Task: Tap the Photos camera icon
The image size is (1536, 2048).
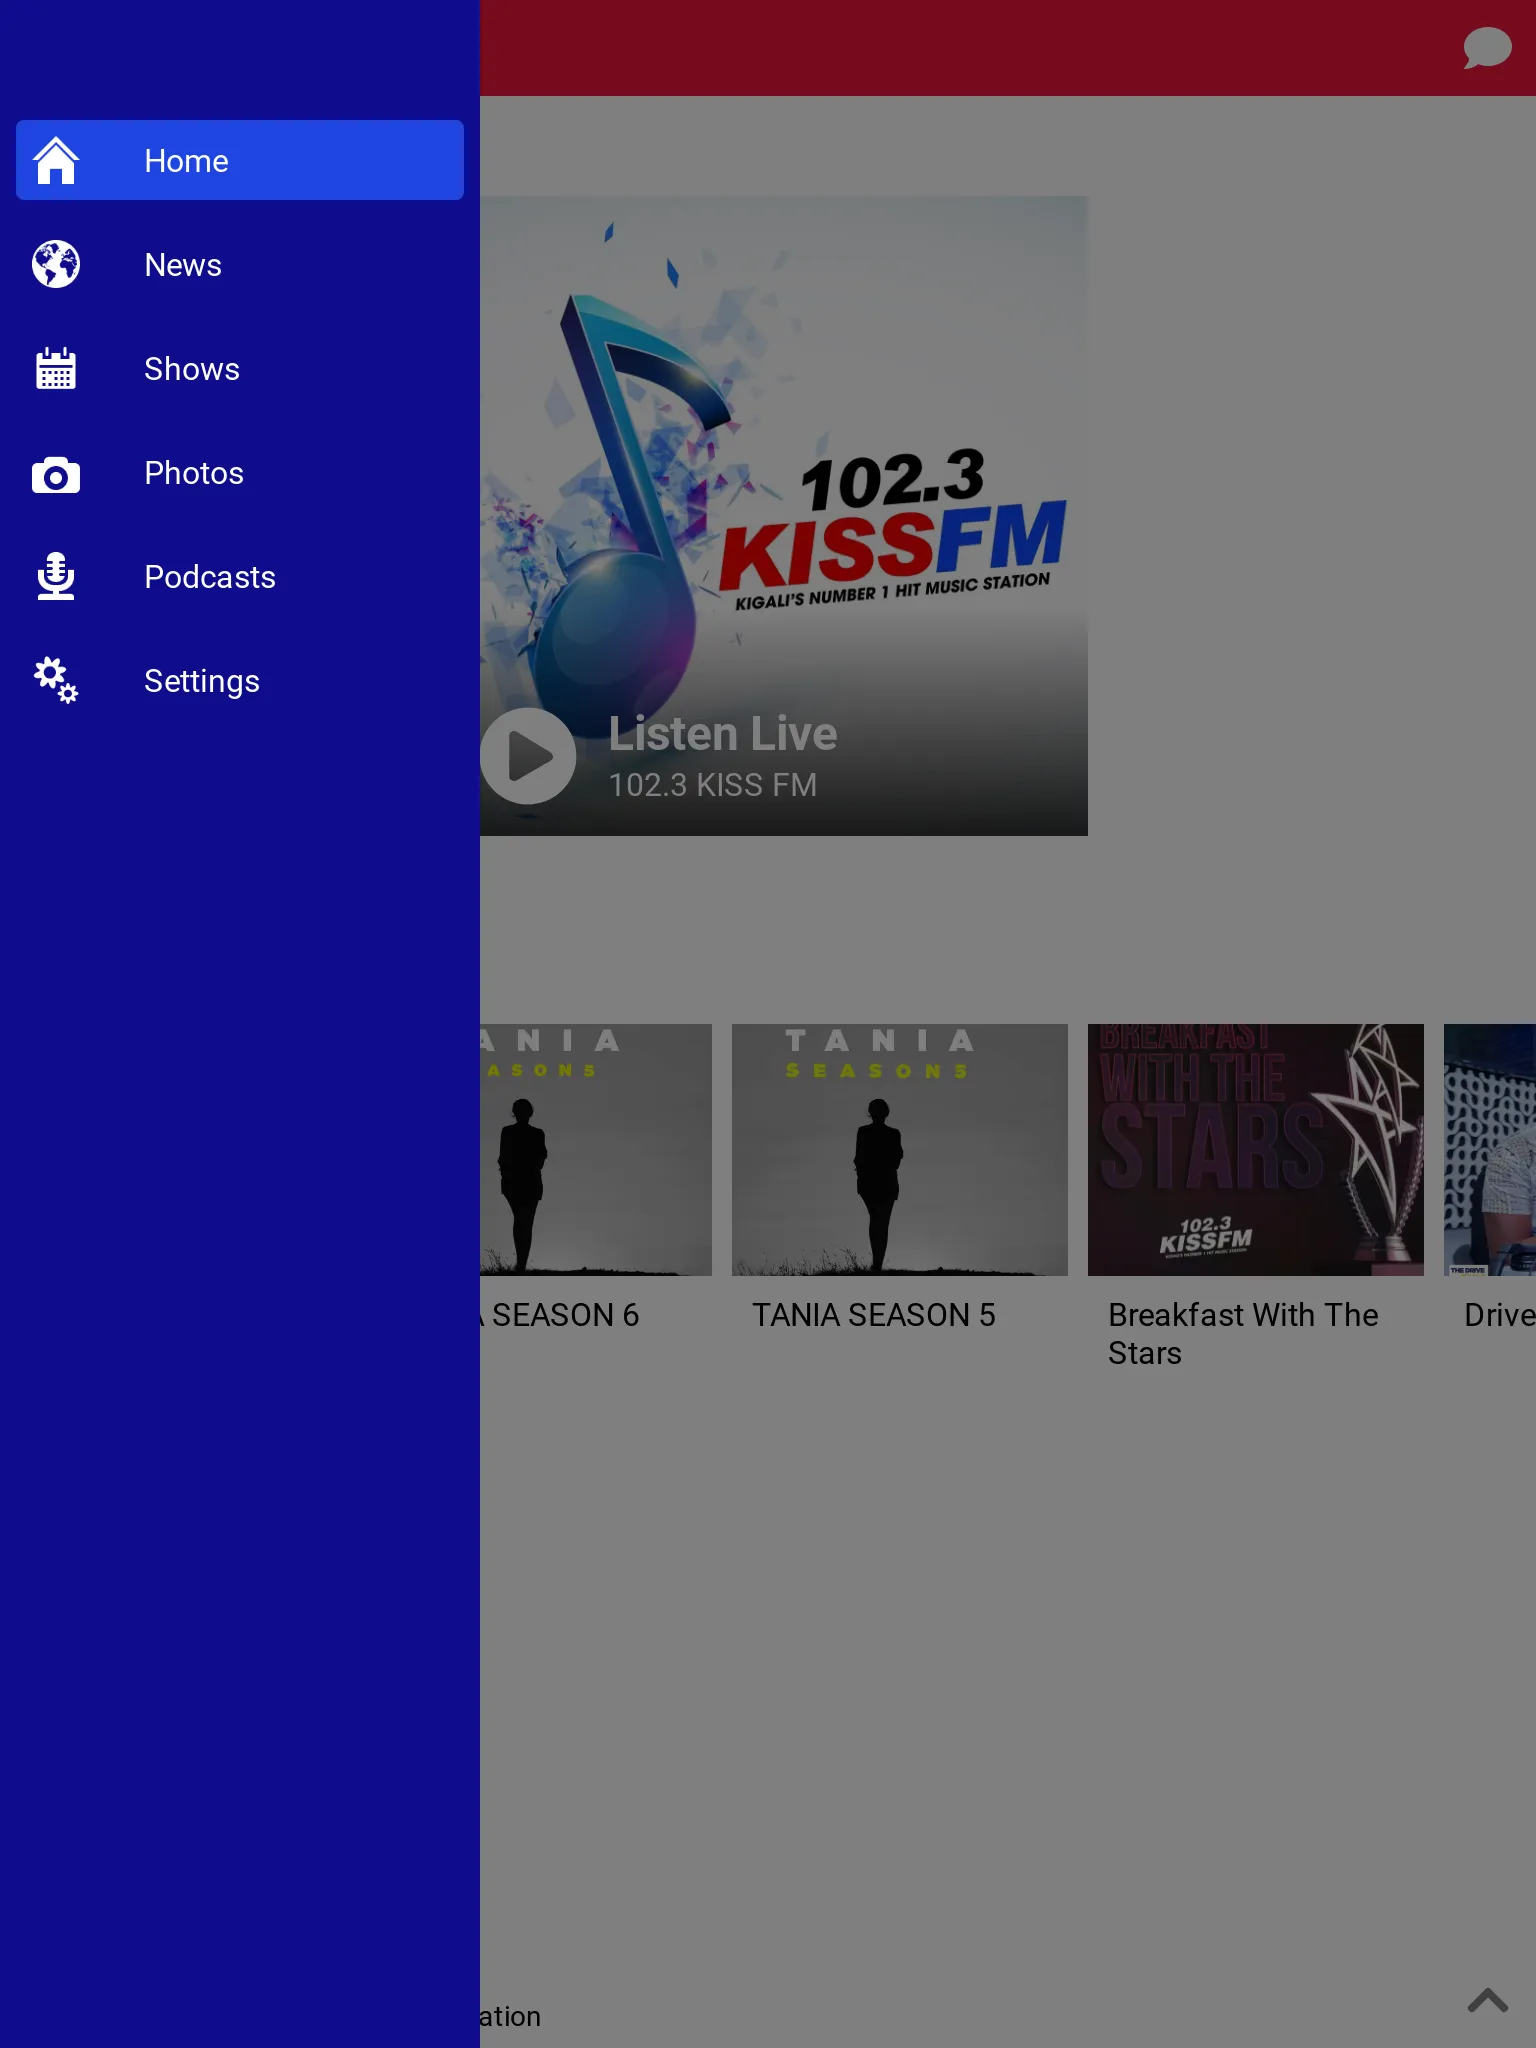Action: click(x=56, y=475)
